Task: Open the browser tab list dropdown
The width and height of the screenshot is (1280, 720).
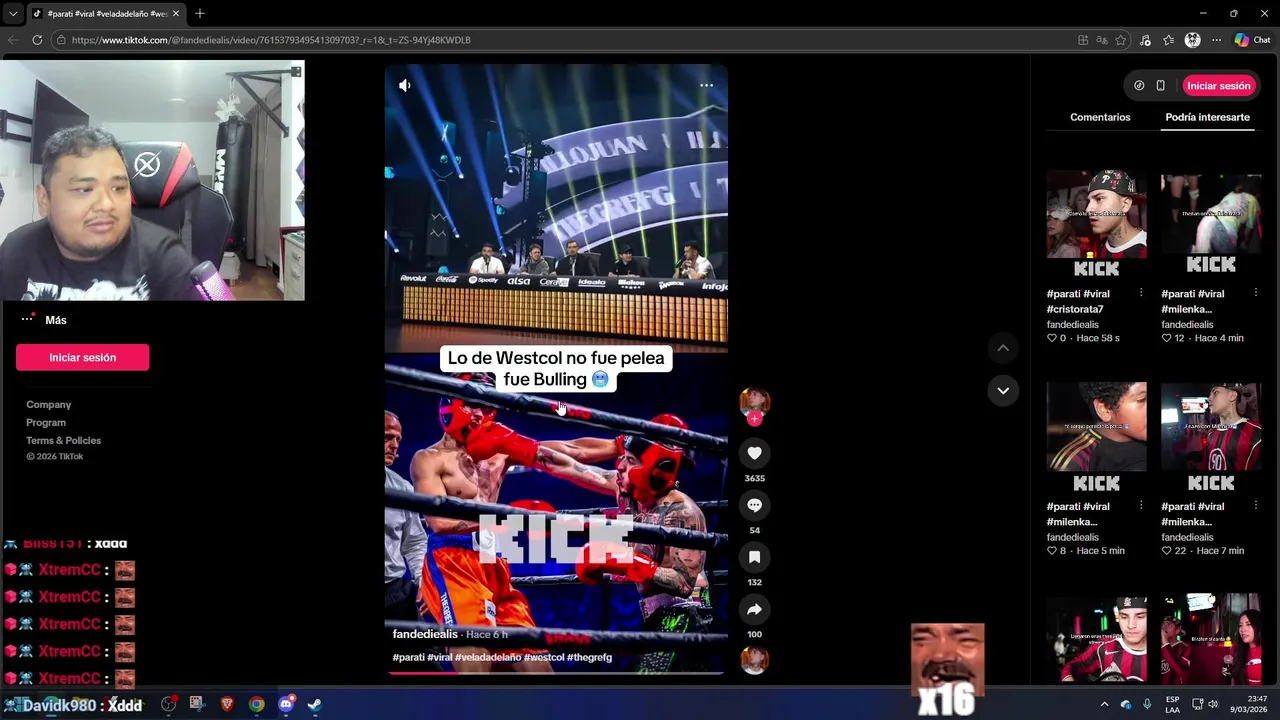Action: pos(12,13)
